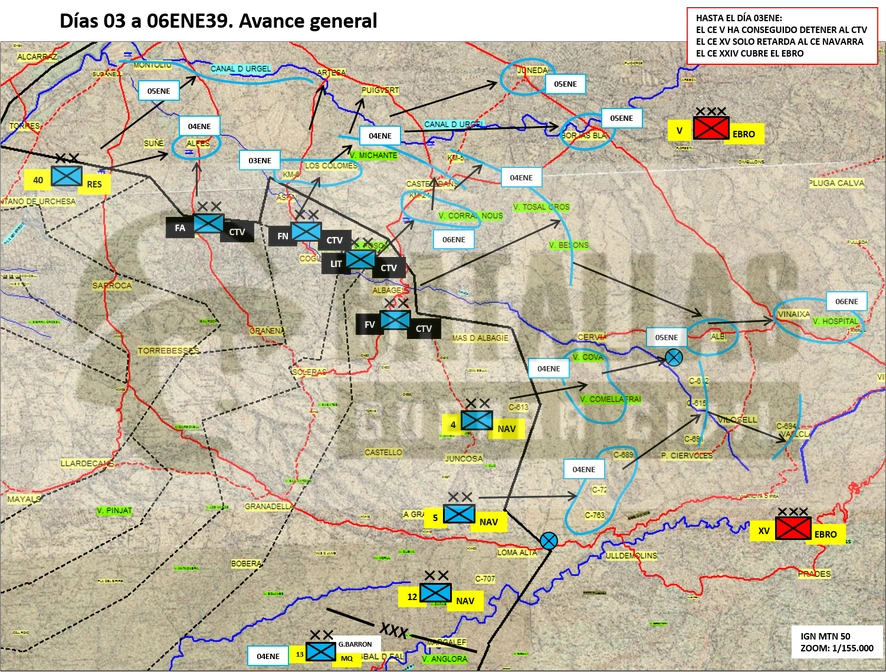
Task: Click the V. COMELLAFRAI label
Action: pyautogui.click(x=610, y=399)
